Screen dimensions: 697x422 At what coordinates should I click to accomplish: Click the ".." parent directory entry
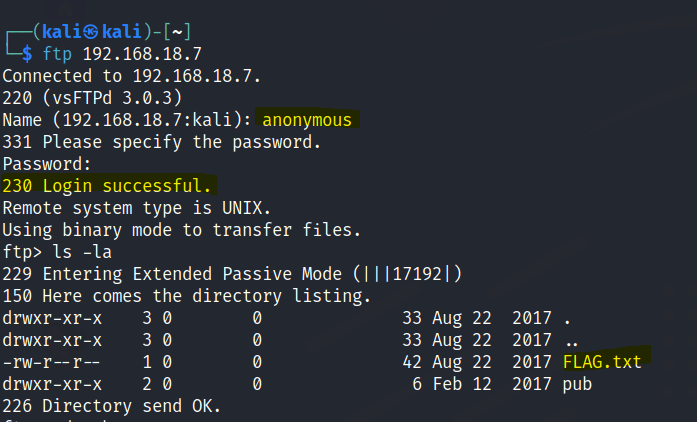572,340
